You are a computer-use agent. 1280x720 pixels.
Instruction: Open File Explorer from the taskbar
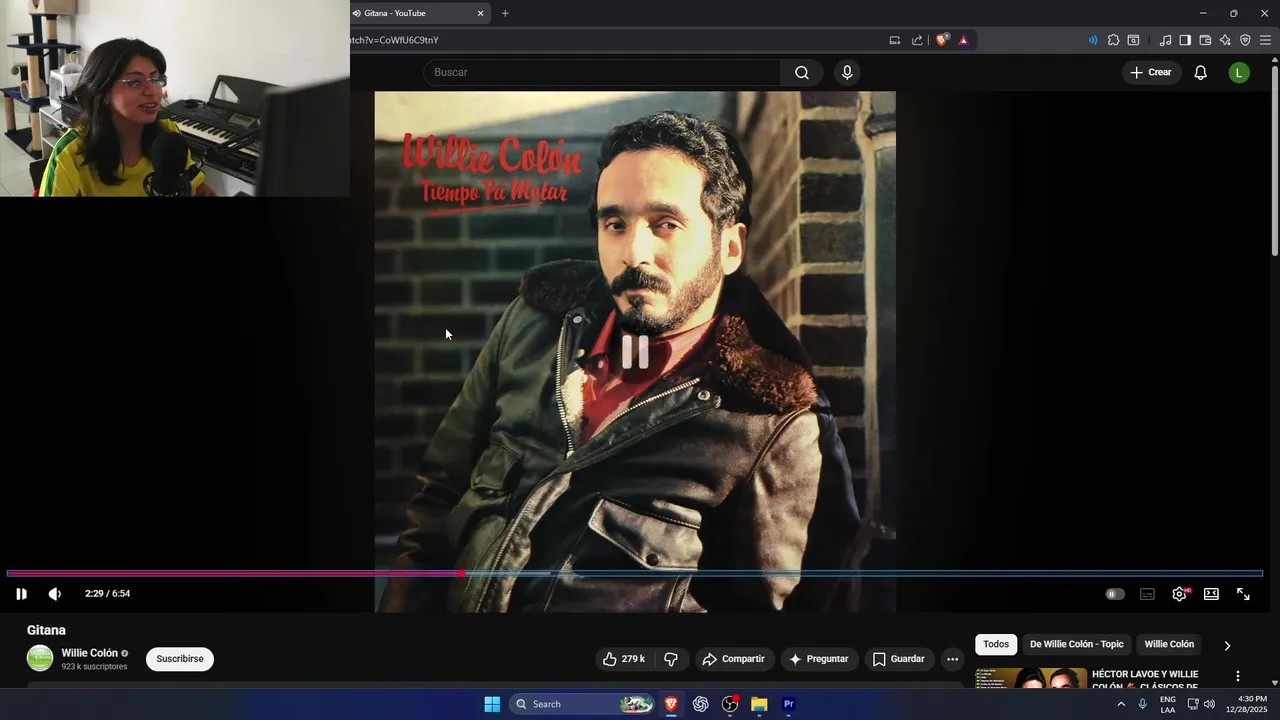(759, 704)
